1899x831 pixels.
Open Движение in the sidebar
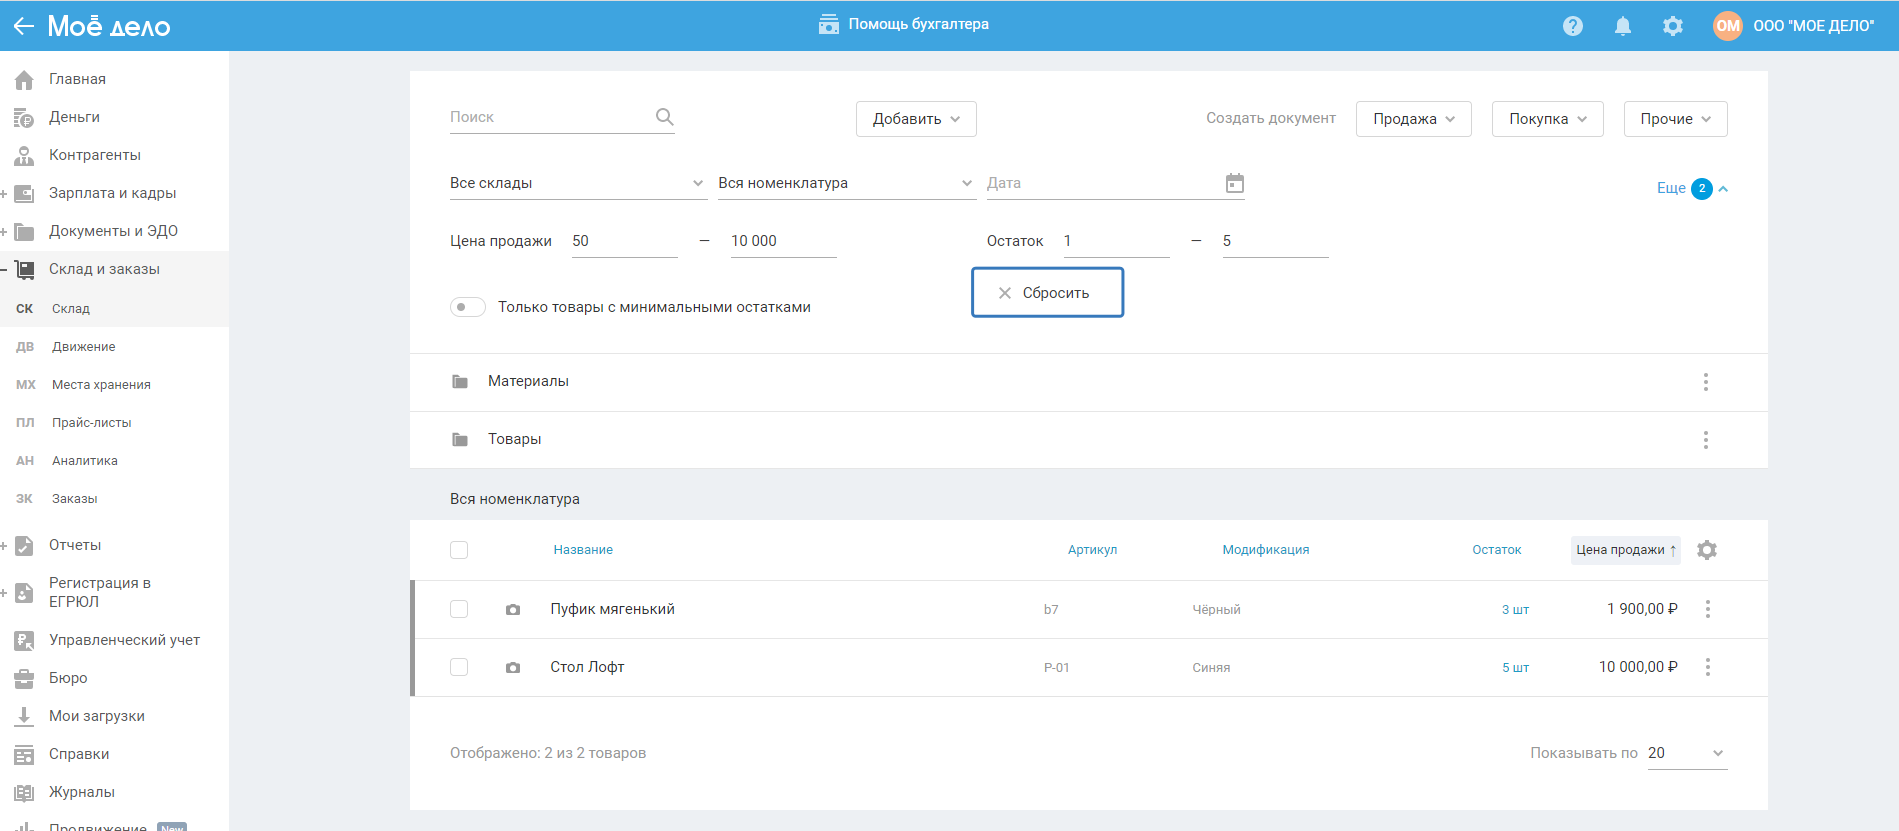pyautogui.click(x=83, y=347)
